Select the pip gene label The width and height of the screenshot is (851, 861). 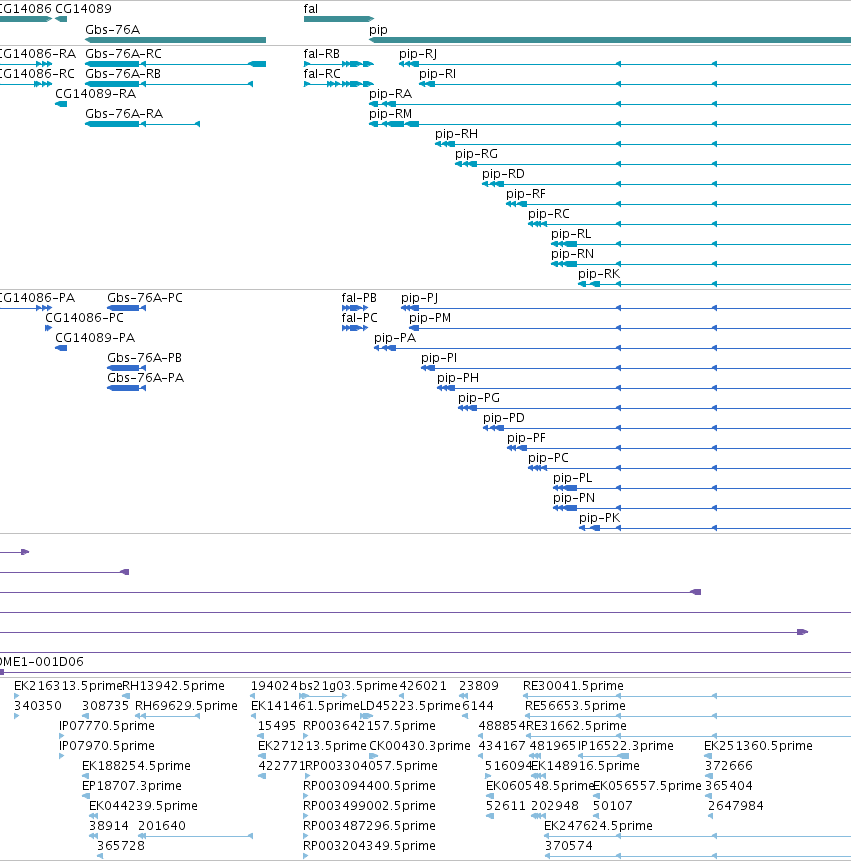coord(378,30)
